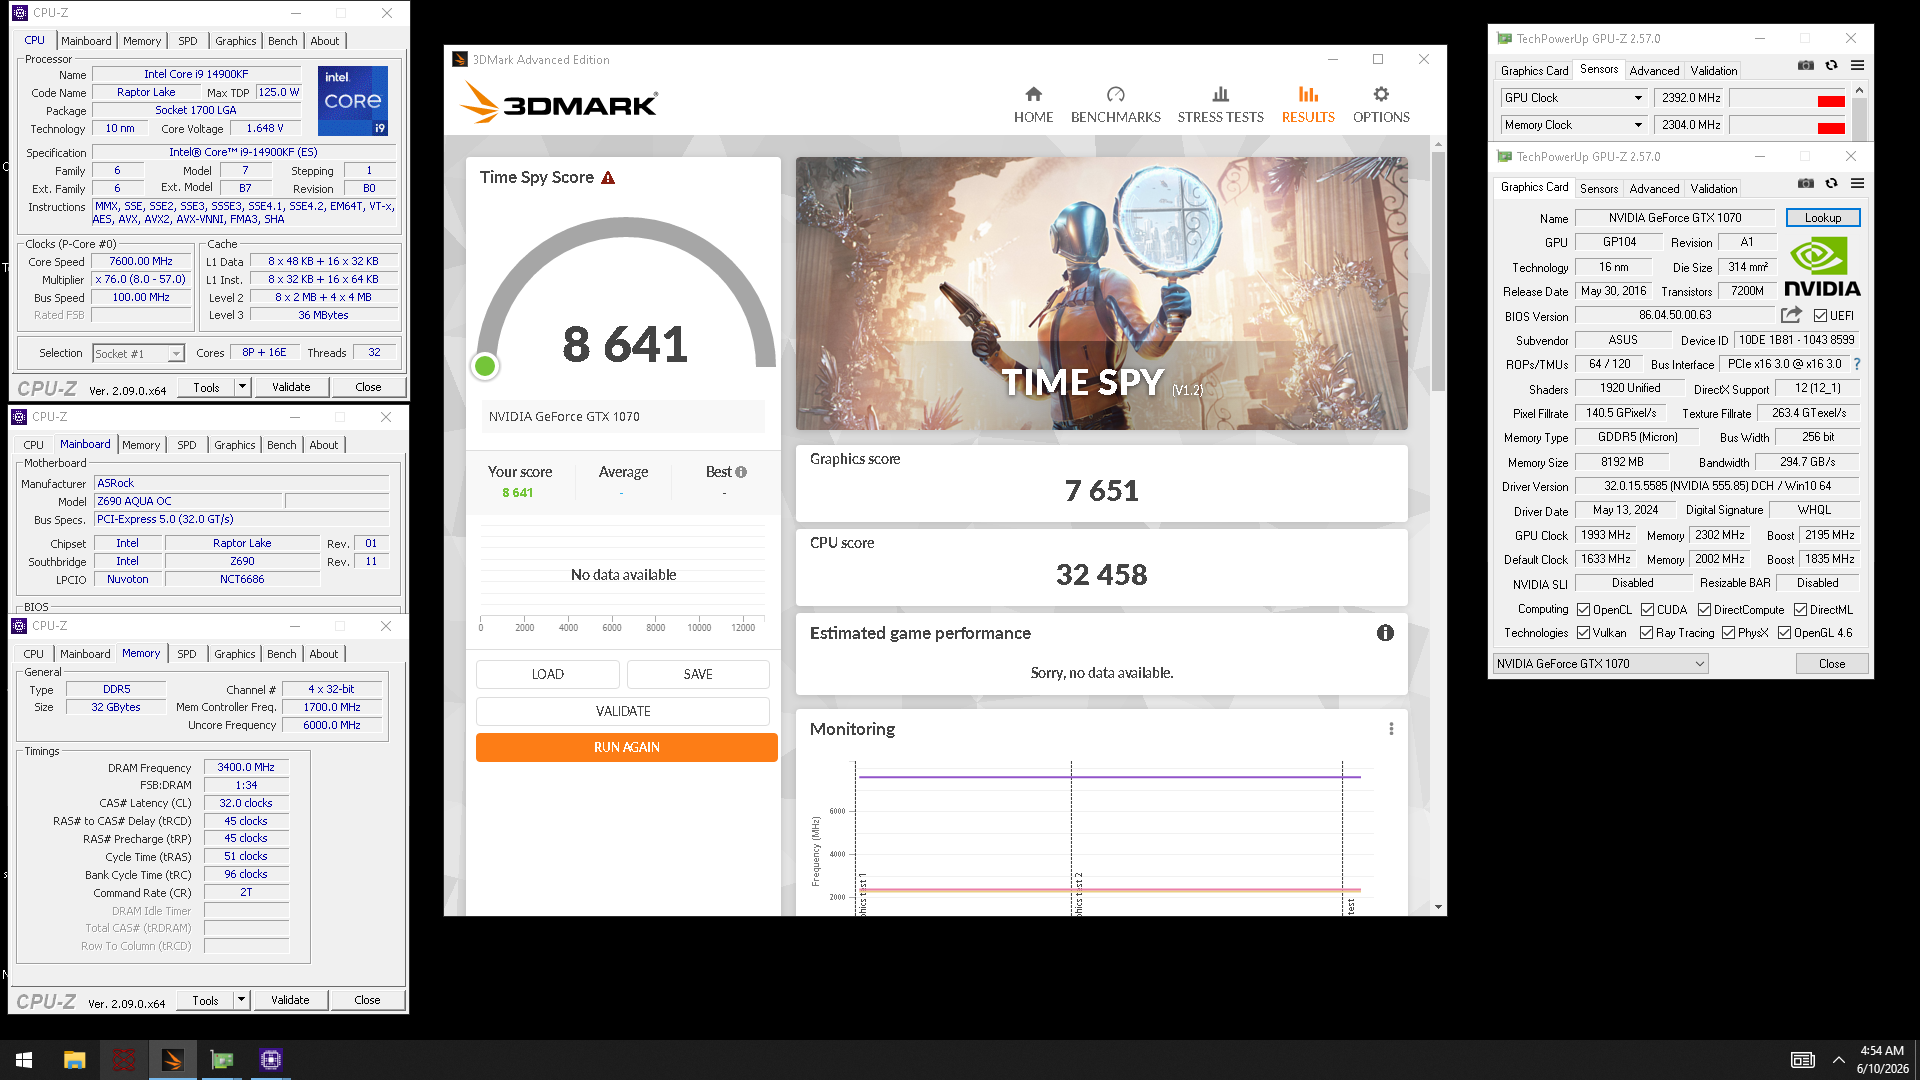Open hamburger menu in GPU-Z Sensors window
Screen dimensions: 1920x1080
pos(1857,66)
